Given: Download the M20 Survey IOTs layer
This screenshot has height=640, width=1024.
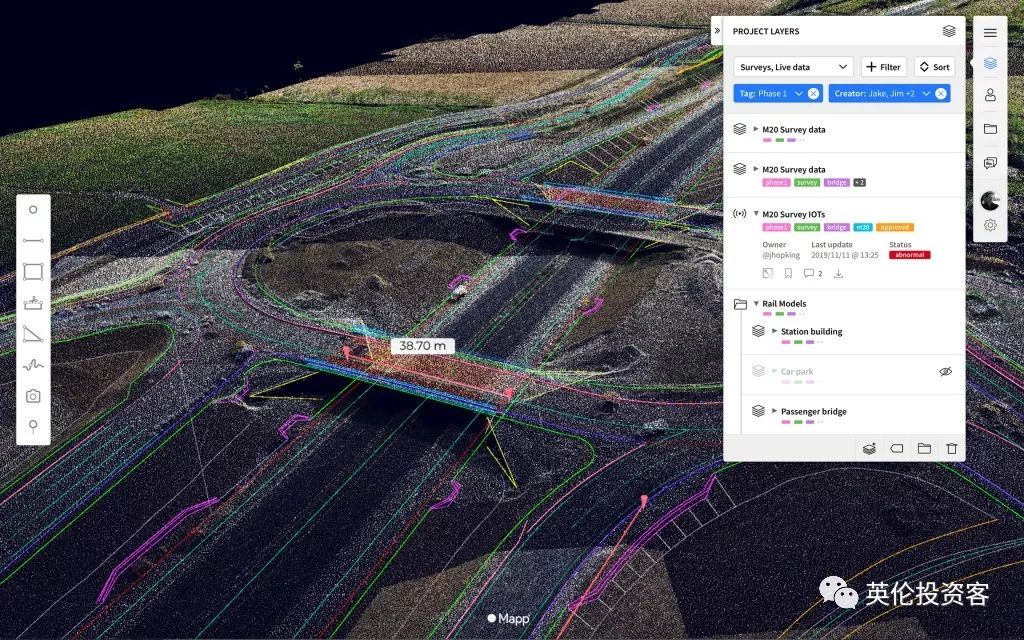Looking at the screenshot, I should pos(839,274).
